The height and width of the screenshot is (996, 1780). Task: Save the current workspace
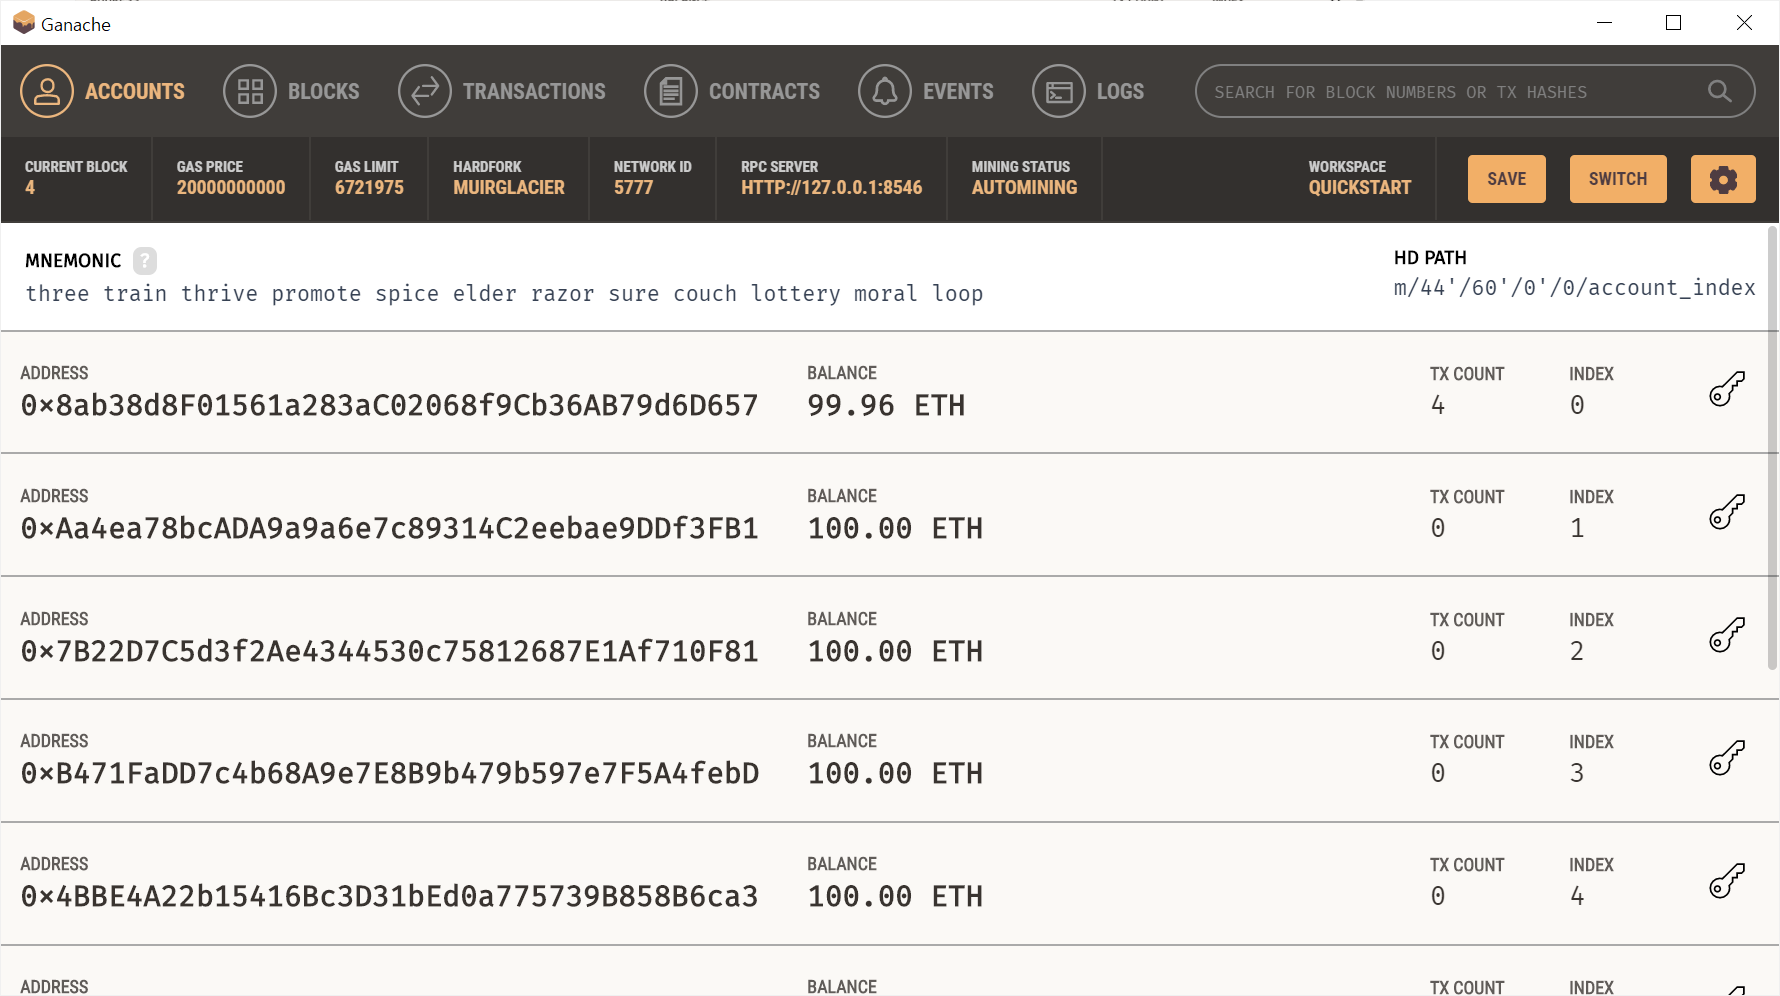(x=1507, y=179)
